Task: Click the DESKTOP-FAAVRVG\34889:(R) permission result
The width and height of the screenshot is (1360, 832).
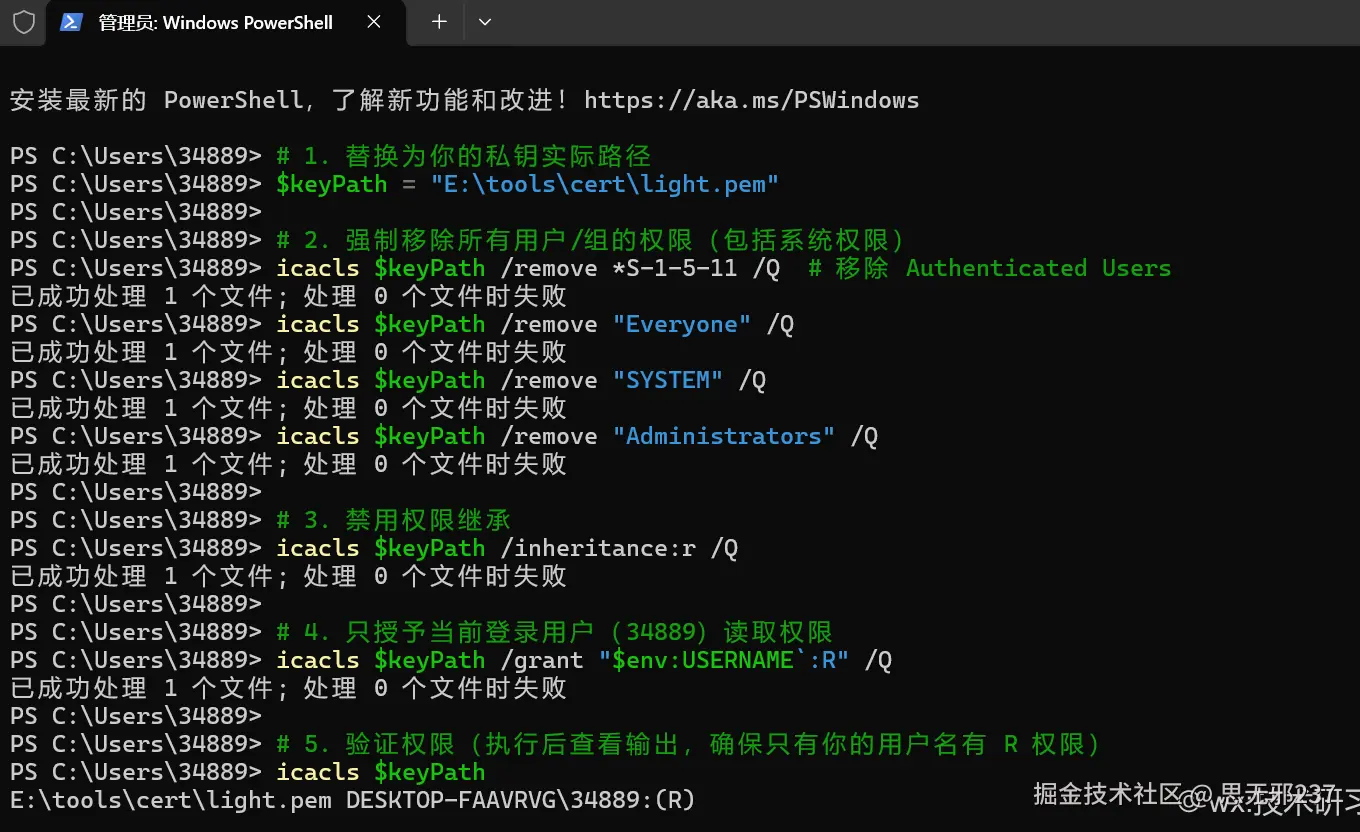Action: click(x=518, y=799)
